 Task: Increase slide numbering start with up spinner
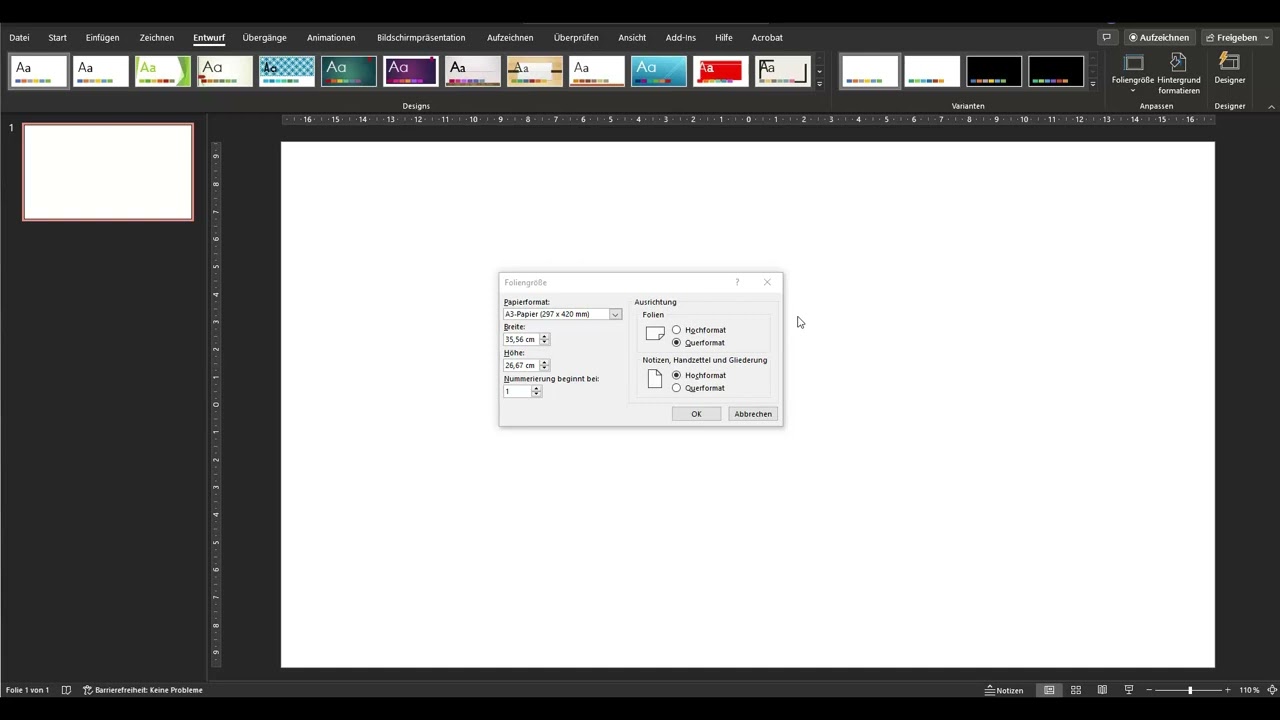point(537,388)
